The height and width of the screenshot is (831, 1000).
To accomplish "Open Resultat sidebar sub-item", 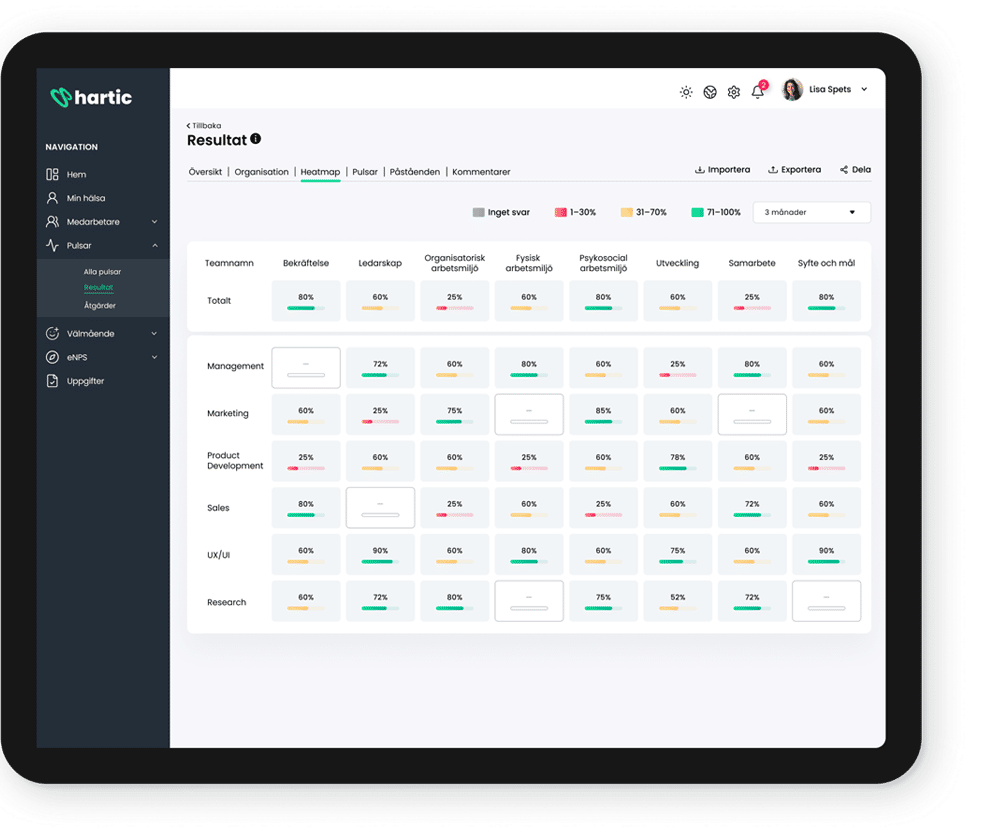I will point(98,288).
